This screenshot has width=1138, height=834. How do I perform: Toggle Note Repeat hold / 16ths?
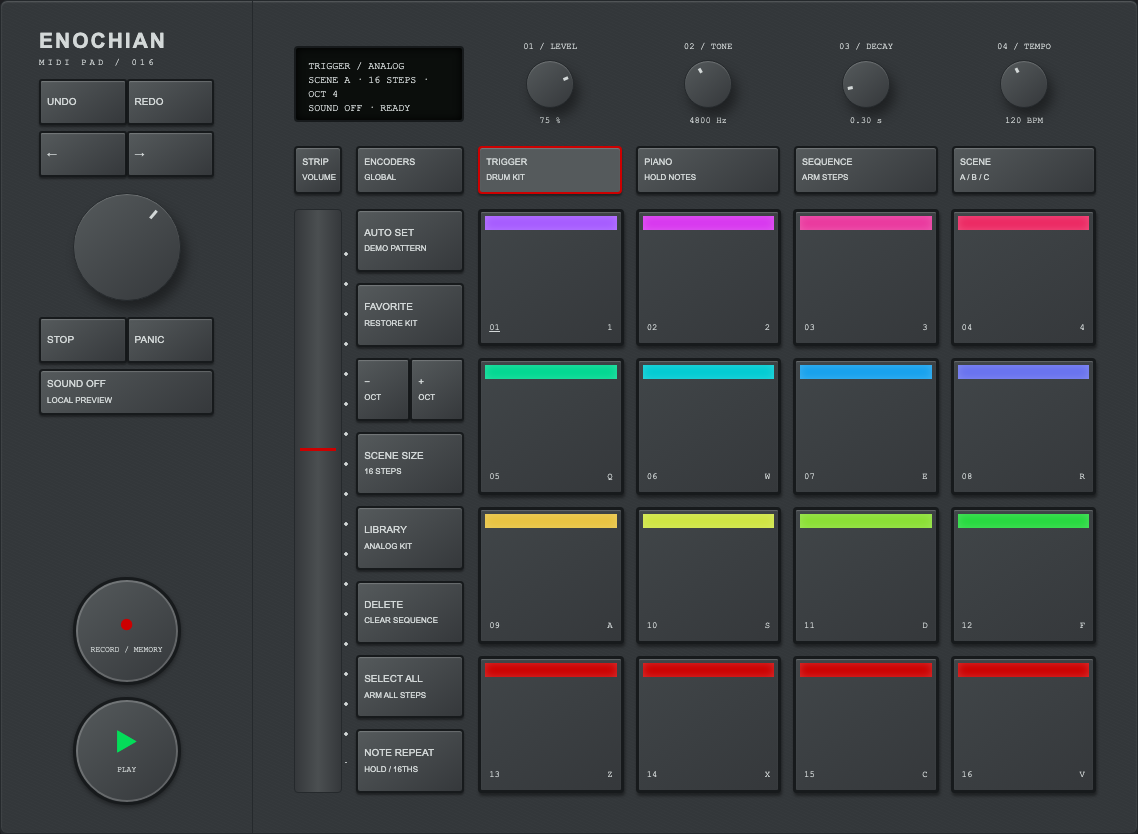coord(409,761)
